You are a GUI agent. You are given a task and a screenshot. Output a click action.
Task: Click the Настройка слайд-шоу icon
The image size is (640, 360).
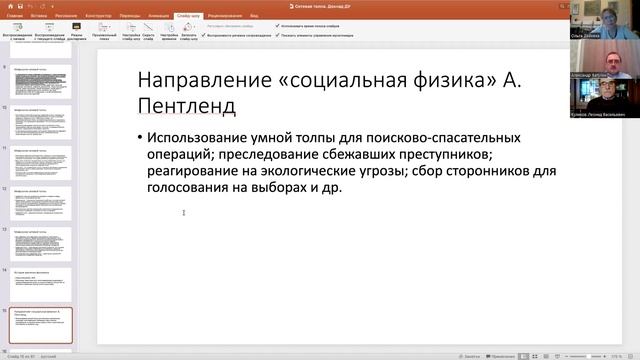click(131, 27)
